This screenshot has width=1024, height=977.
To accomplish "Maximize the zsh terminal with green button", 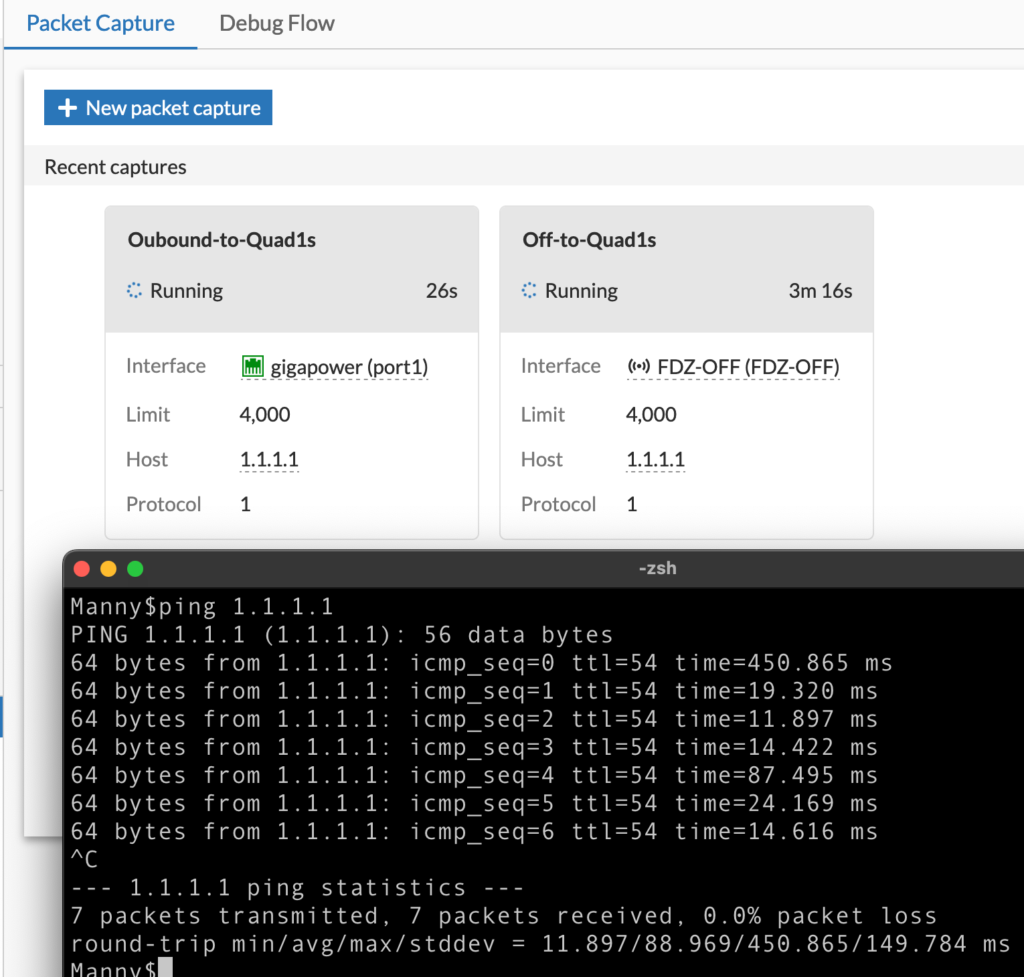I will tap(135, 569).
